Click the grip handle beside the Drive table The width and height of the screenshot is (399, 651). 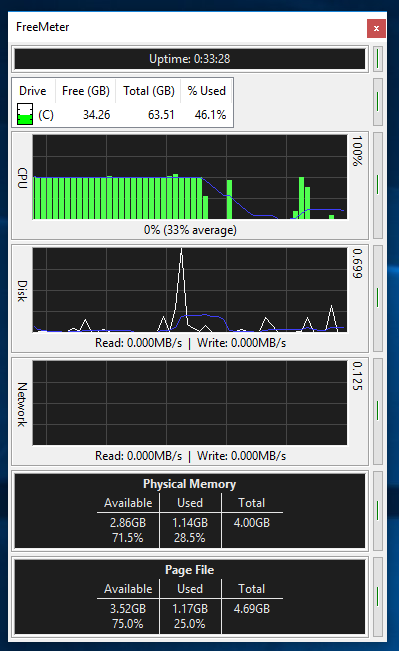pos(377,102)
